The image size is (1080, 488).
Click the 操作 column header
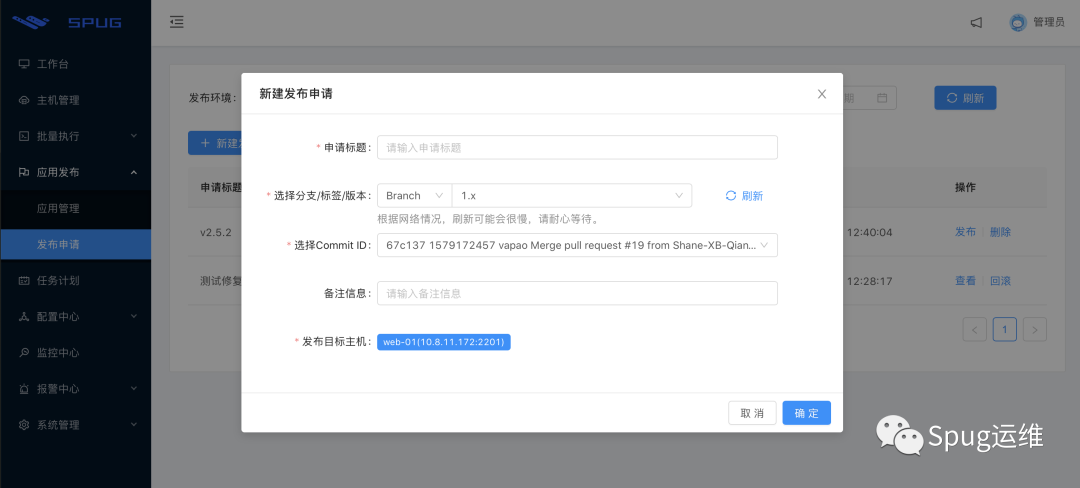(965, 187)
